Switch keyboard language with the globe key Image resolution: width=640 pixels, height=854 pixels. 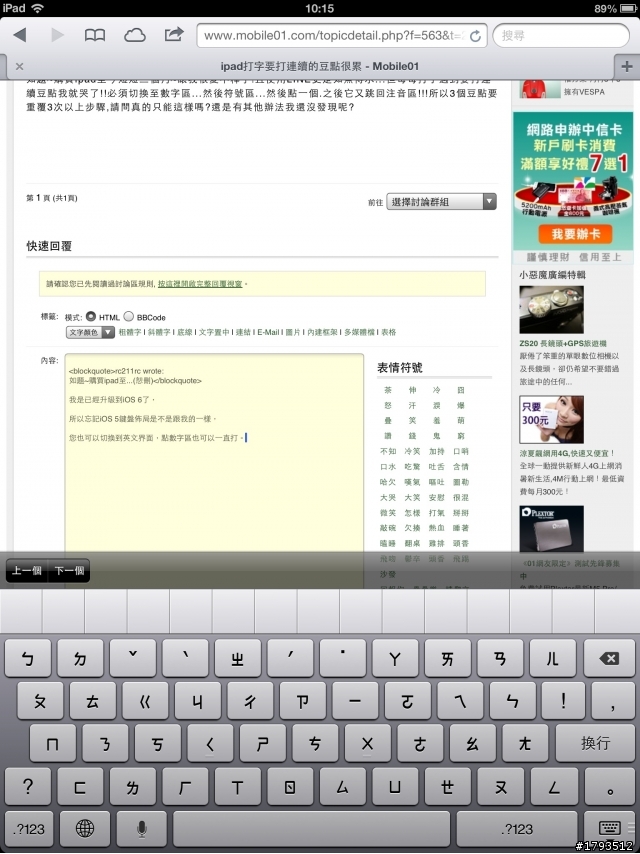pos(84,828)
